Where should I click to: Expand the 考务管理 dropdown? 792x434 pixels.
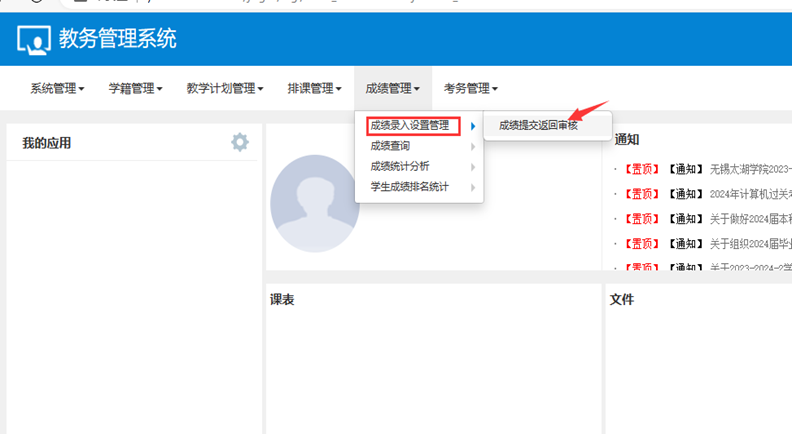[x=470, y=89]
